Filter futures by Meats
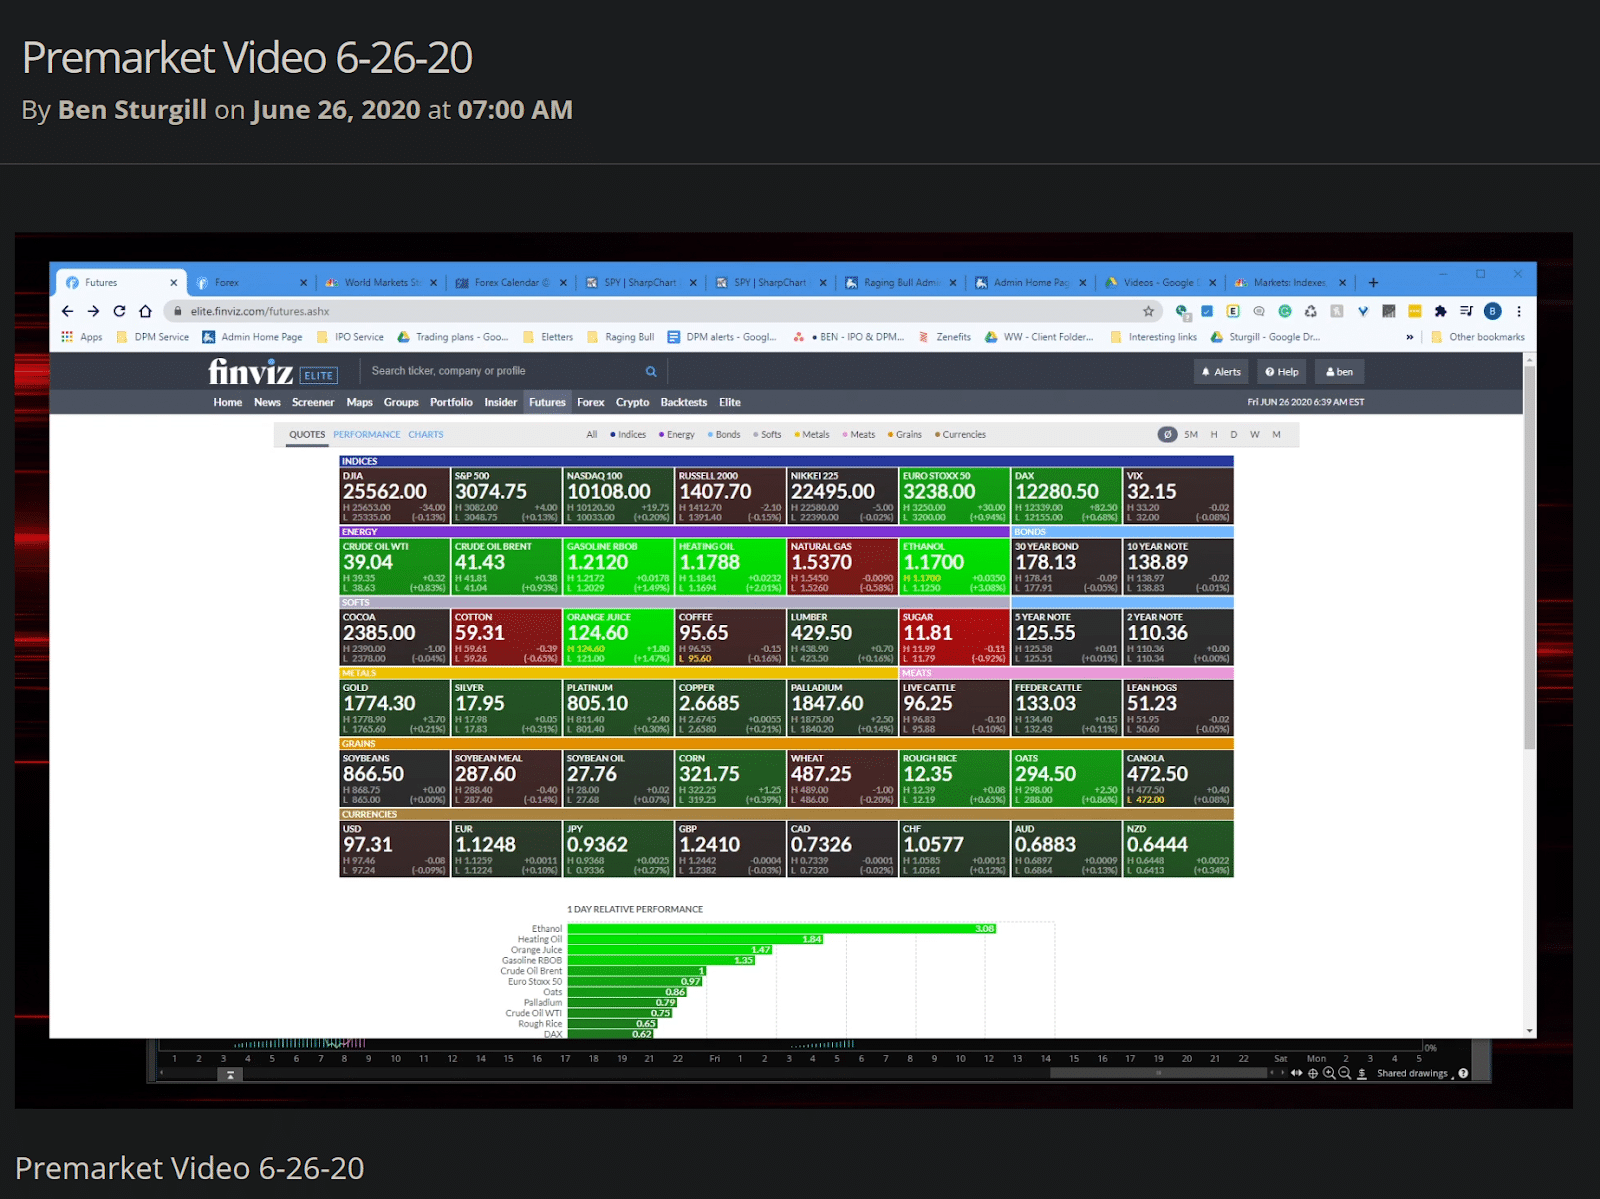Image resolution: width=1600 pixels, height=1199 pixels. [859, 434]
